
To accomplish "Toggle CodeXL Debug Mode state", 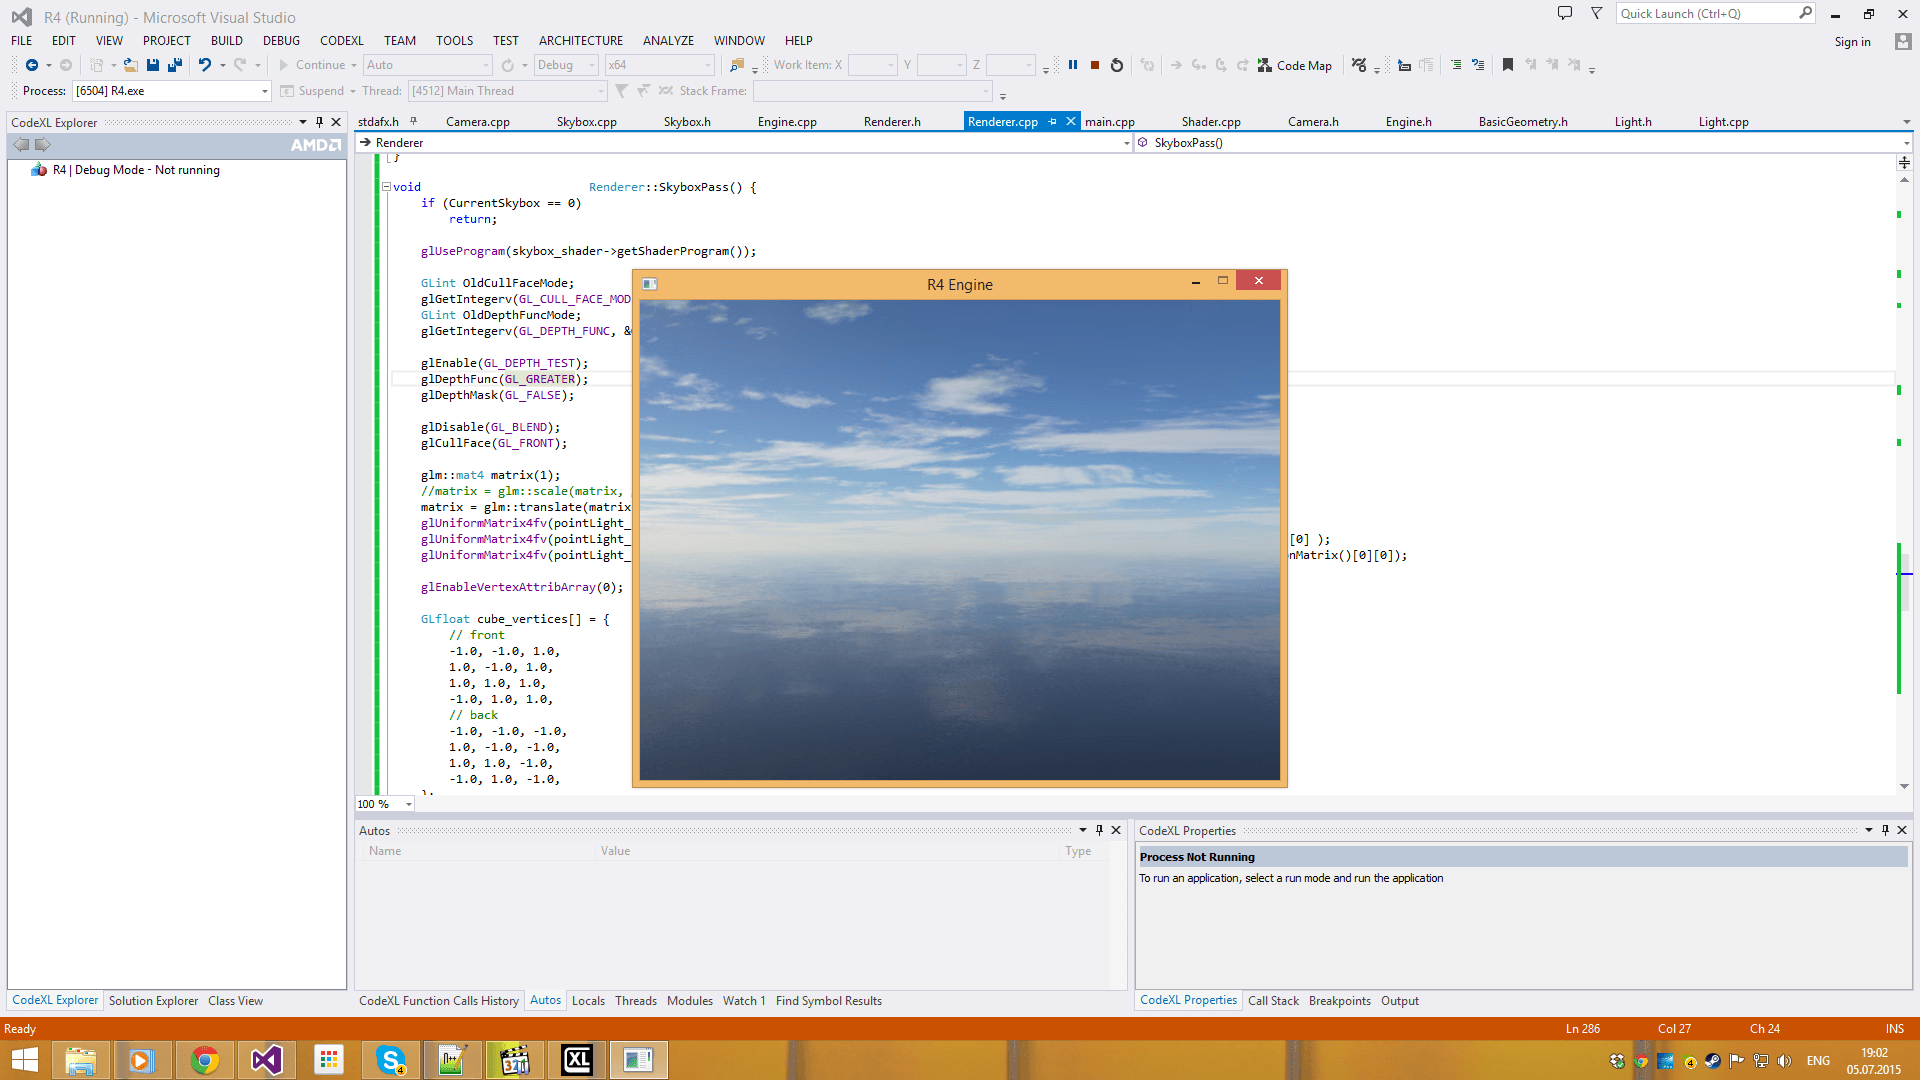I will pos(136,169).
